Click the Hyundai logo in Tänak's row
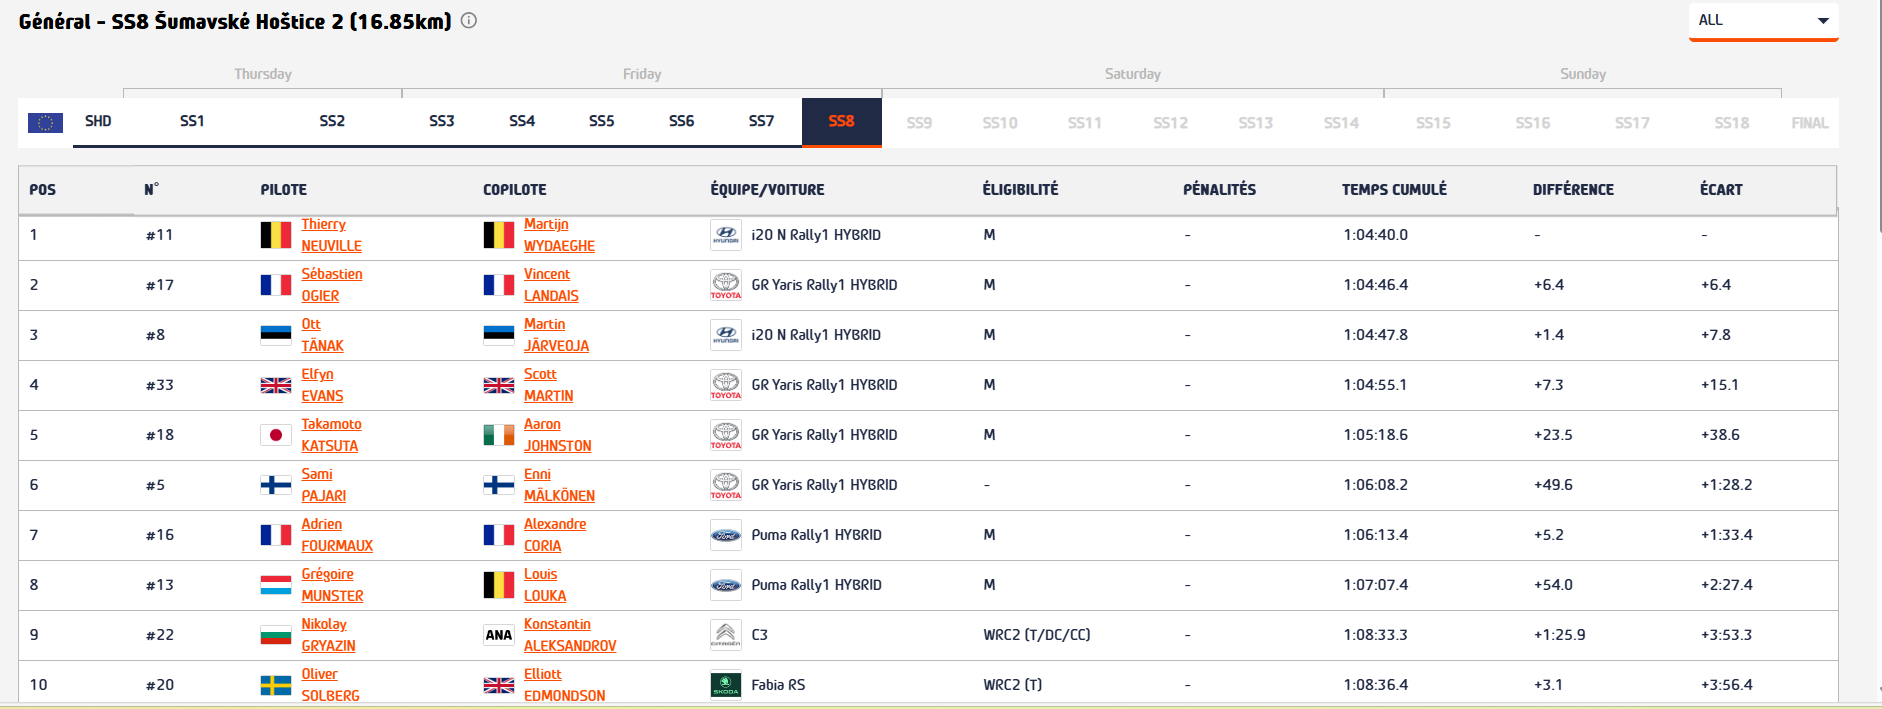 [x=726, y=335]
